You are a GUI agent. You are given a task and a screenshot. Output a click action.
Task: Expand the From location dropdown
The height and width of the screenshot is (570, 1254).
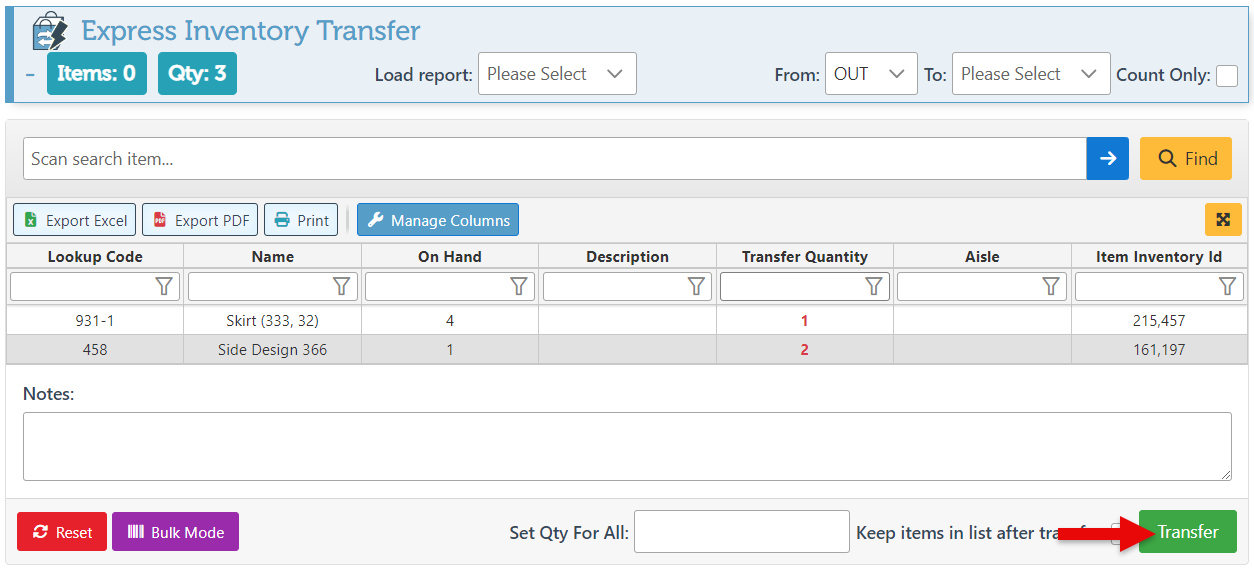[x=870, y=74]
